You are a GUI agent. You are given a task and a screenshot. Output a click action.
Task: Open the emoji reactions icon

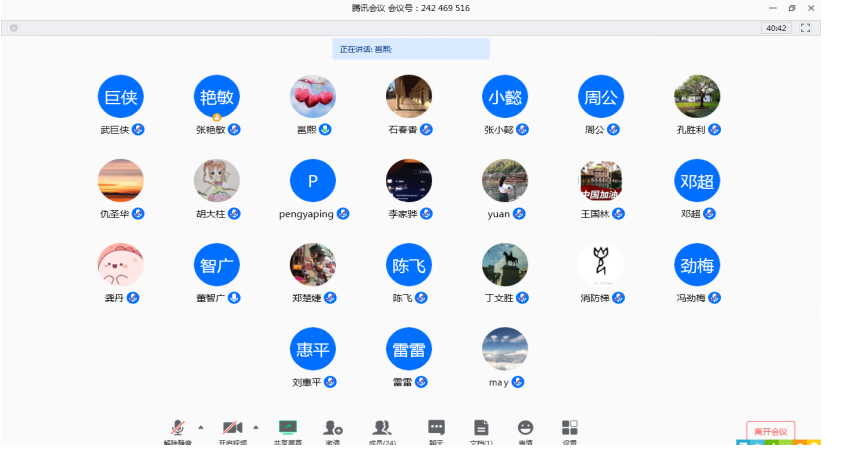coord(525,428)
